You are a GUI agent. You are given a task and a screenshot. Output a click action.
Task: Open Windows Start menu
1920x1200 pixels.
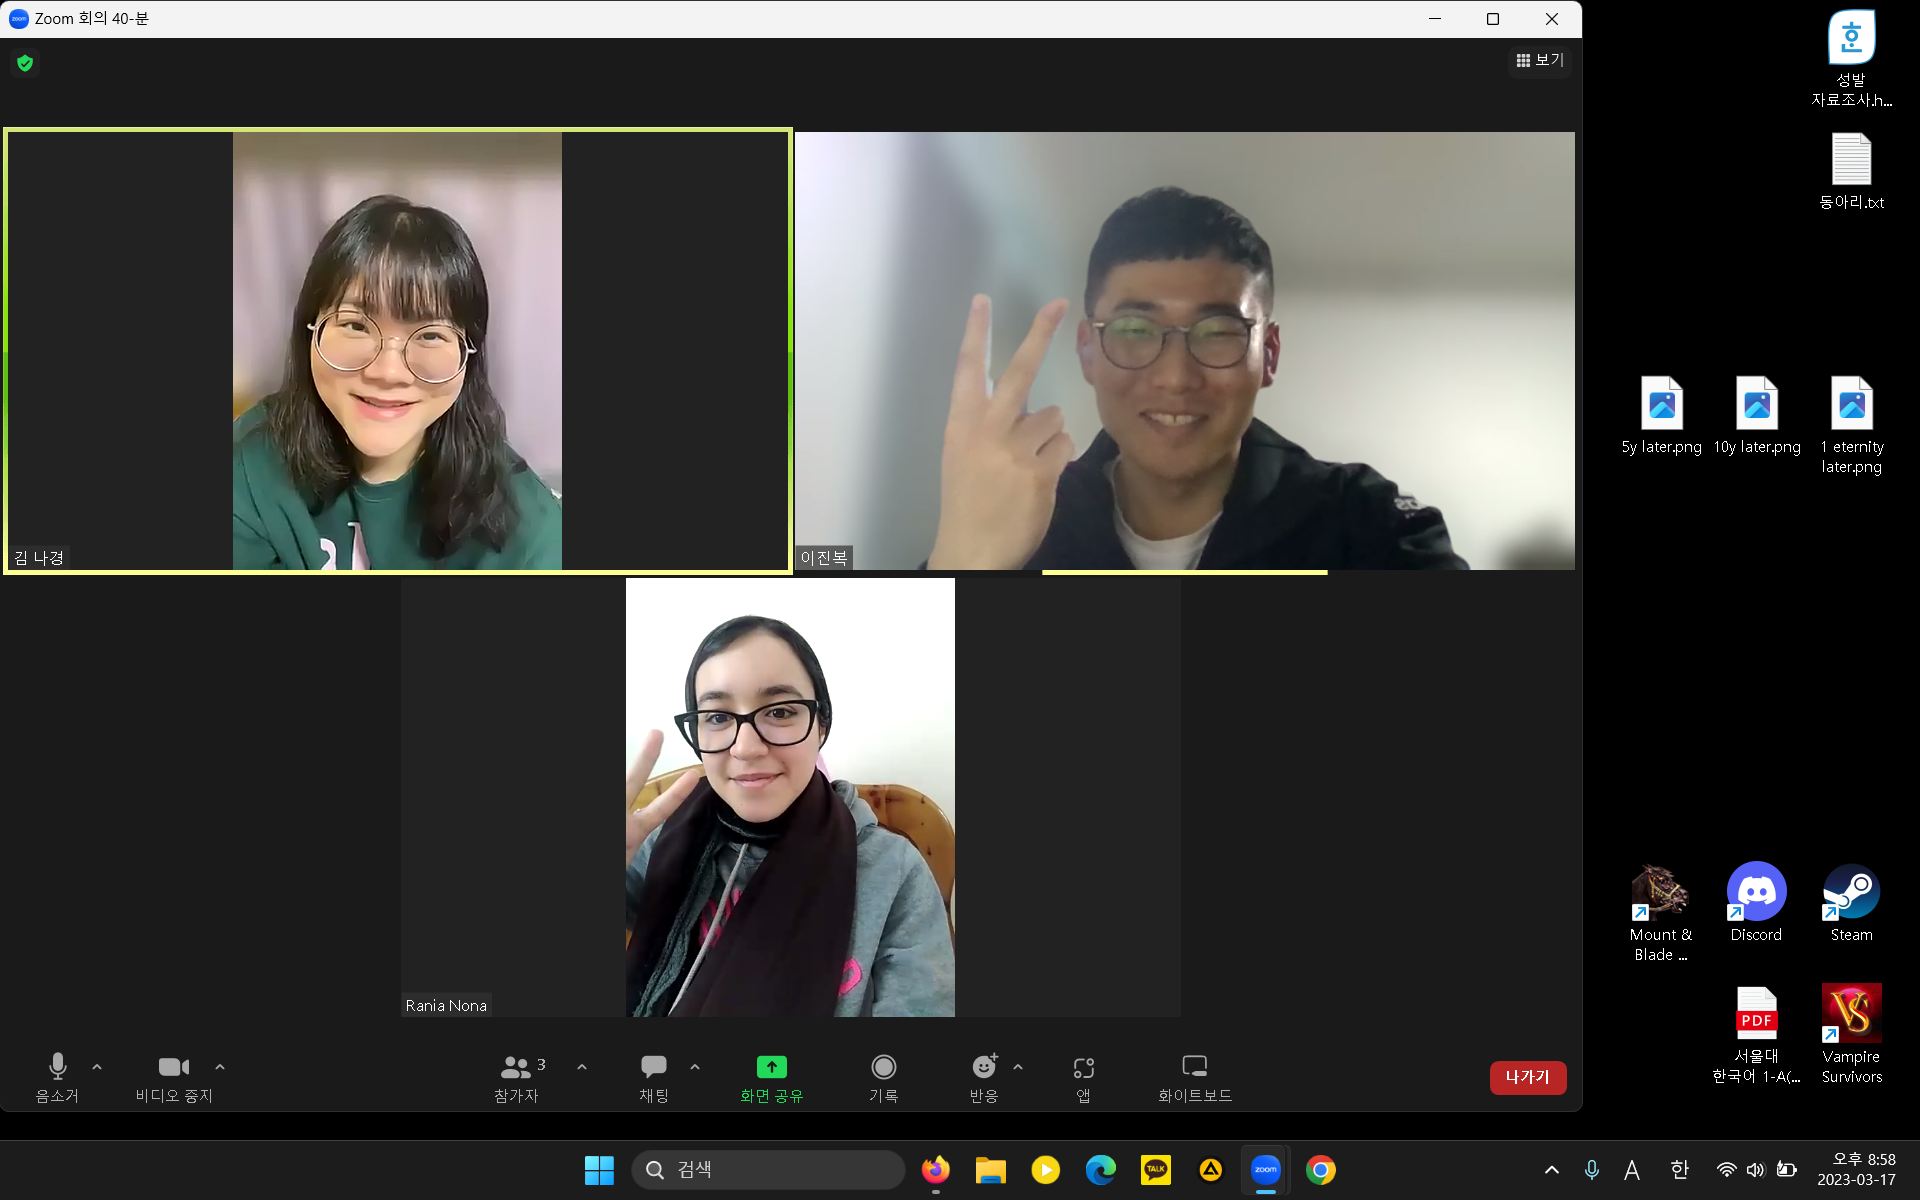pos(599,1170)
